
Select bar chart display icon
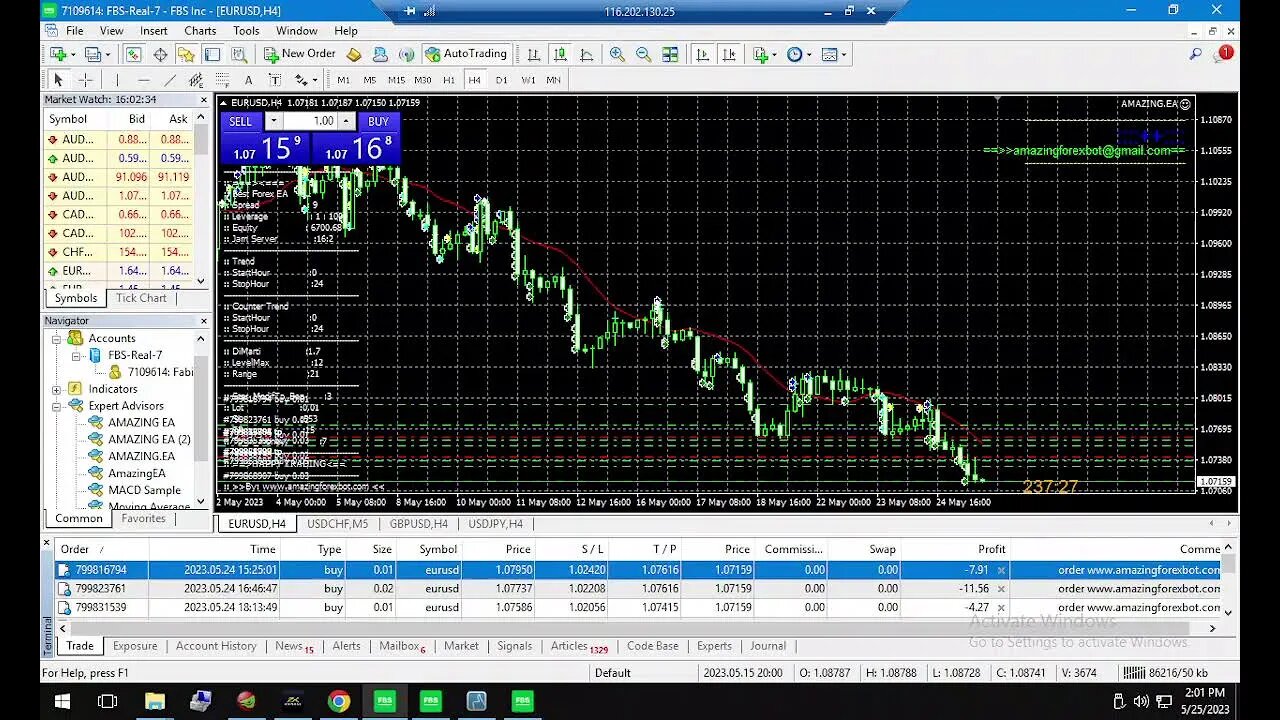pyautogui.click(x=534, y=54)
